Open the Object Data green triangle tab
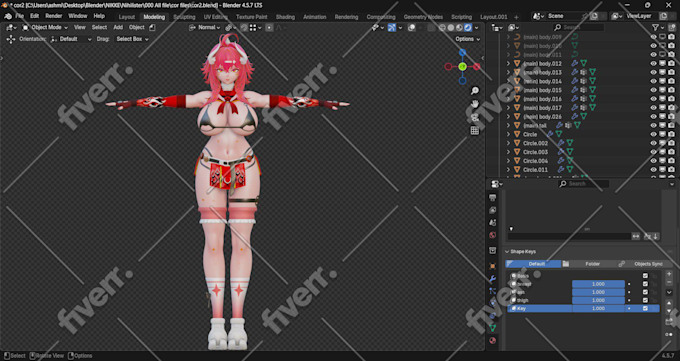The width and height of the screenshot is (680, 361). (x=493, y=328)
